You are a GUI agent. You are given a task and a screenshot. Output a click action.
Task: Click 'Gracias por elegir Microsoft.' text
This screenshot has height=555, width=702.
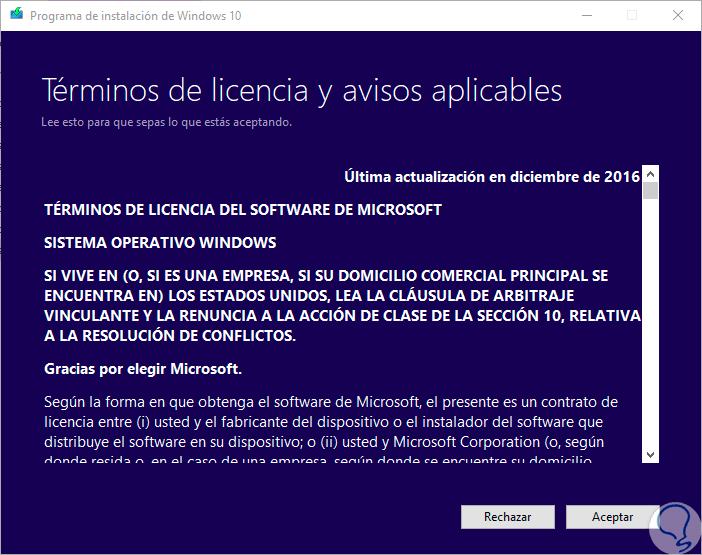pyautogui.click(x=143, y=369)
